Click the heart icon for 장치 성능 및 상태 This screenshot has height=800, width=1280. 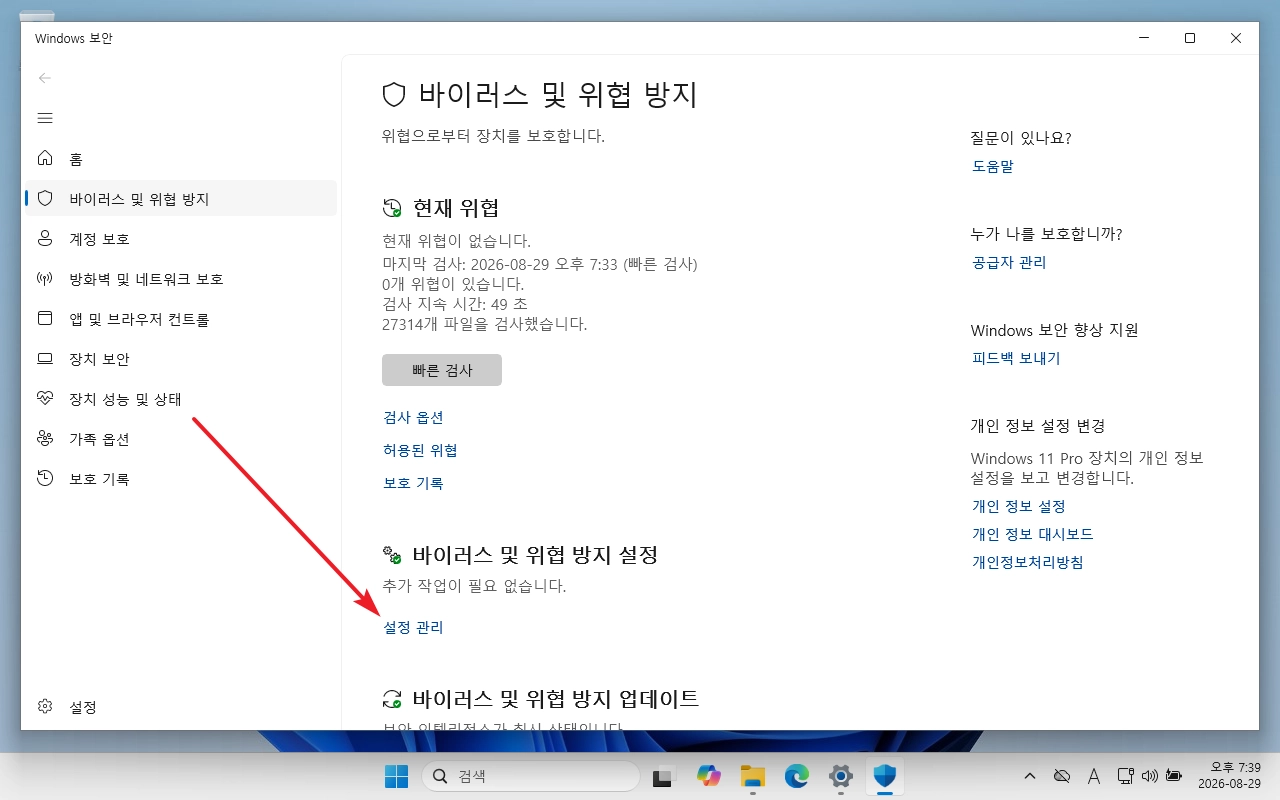[x=45, y=398]
